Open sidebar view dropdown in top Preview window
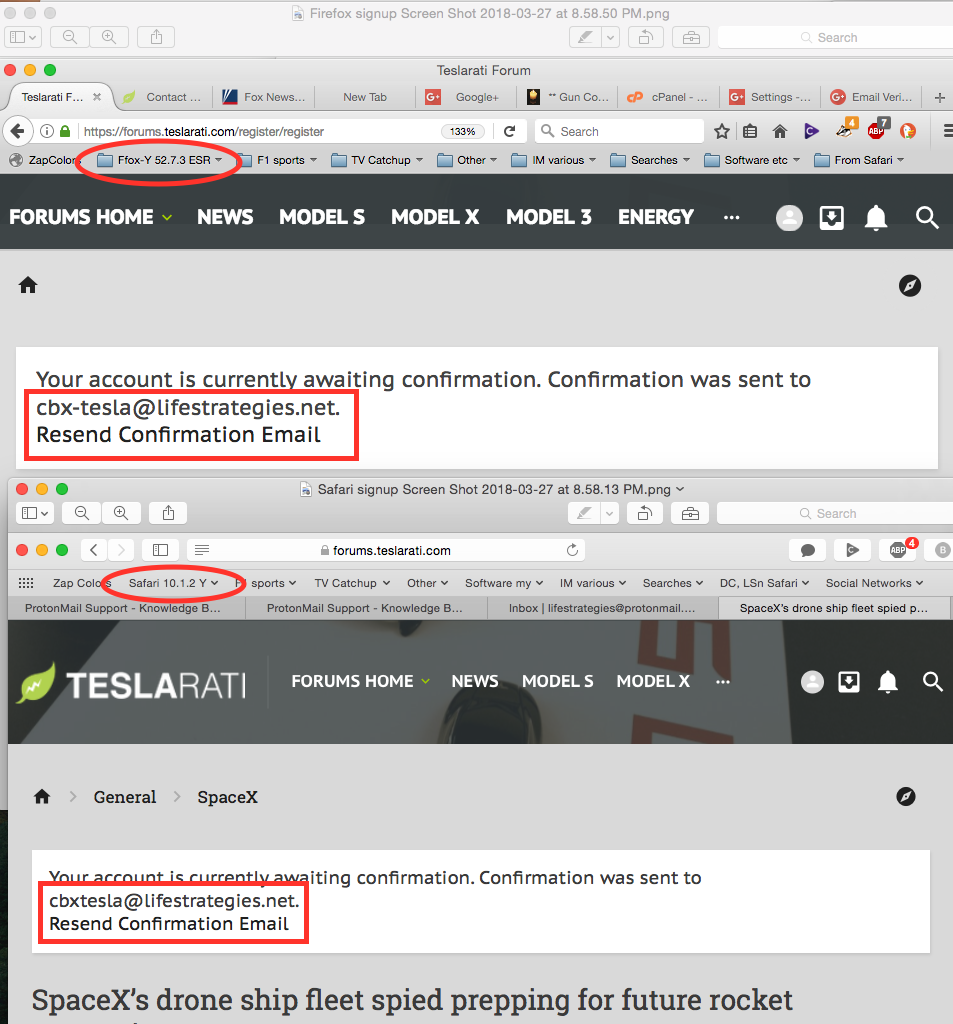The image size is (953, 1024). tap(23, 37)
